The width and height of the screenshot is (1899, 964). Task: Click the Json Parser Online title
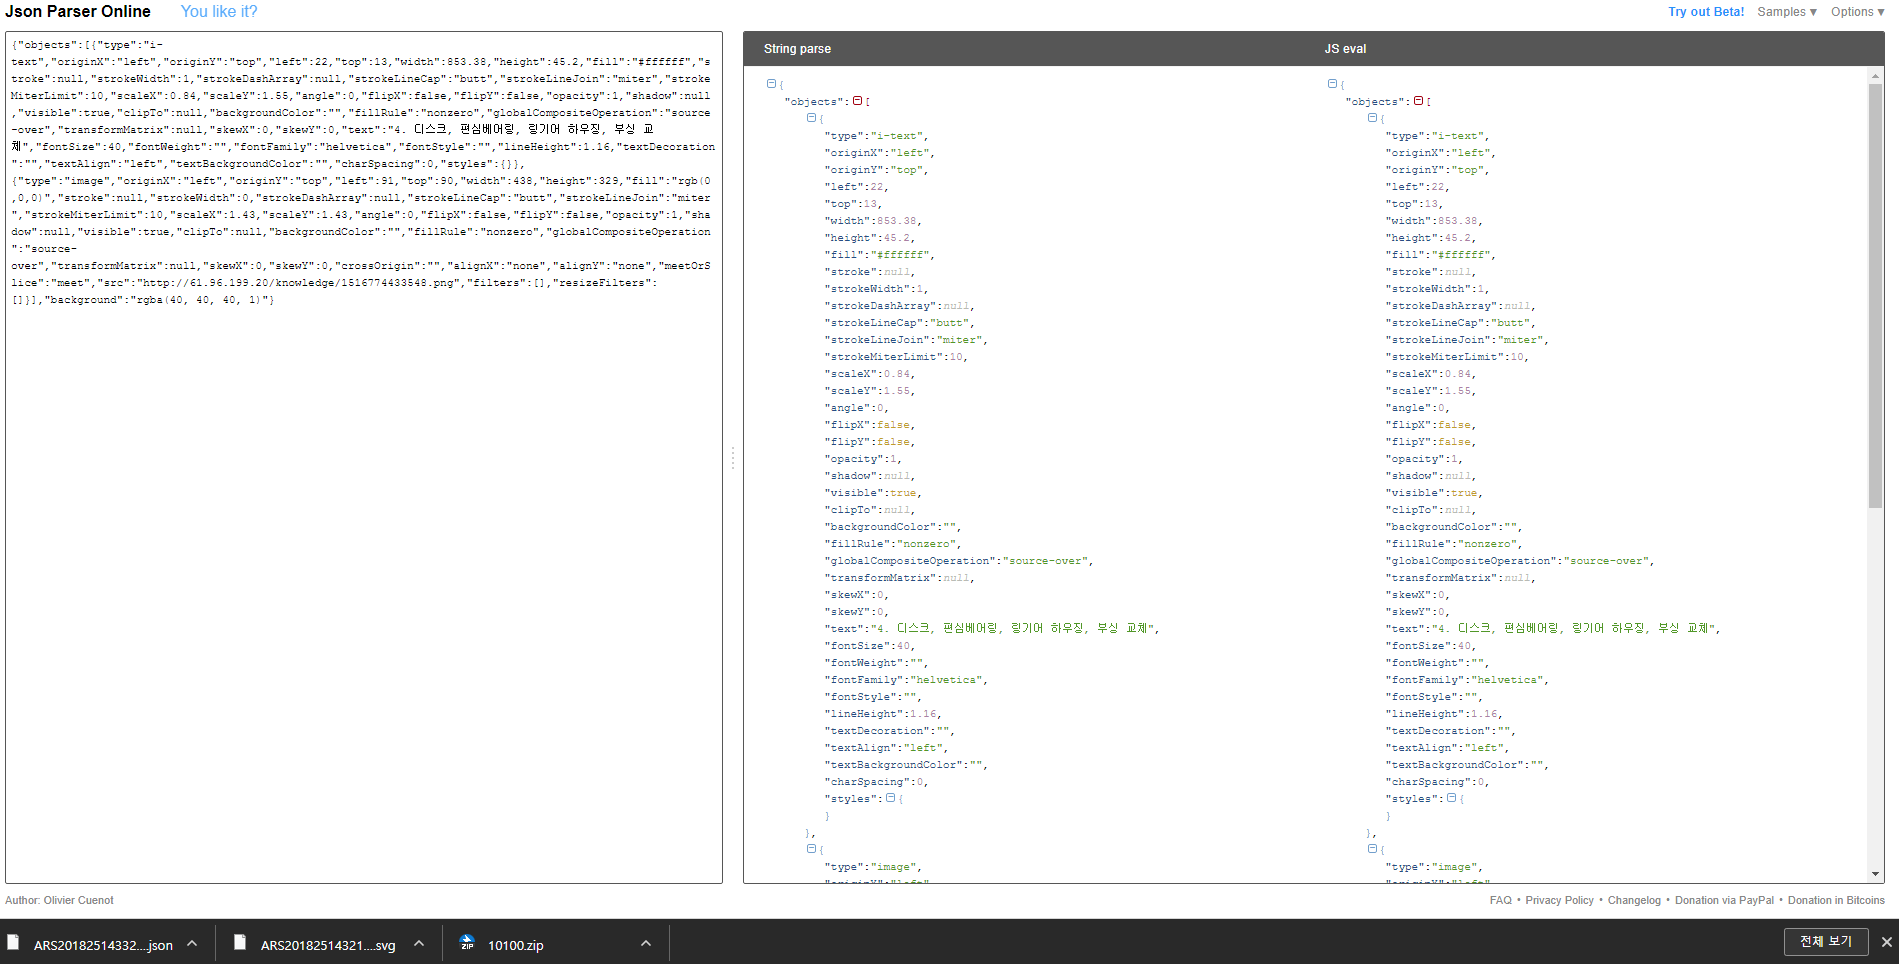pyautogui.click(x=78, y=12)
